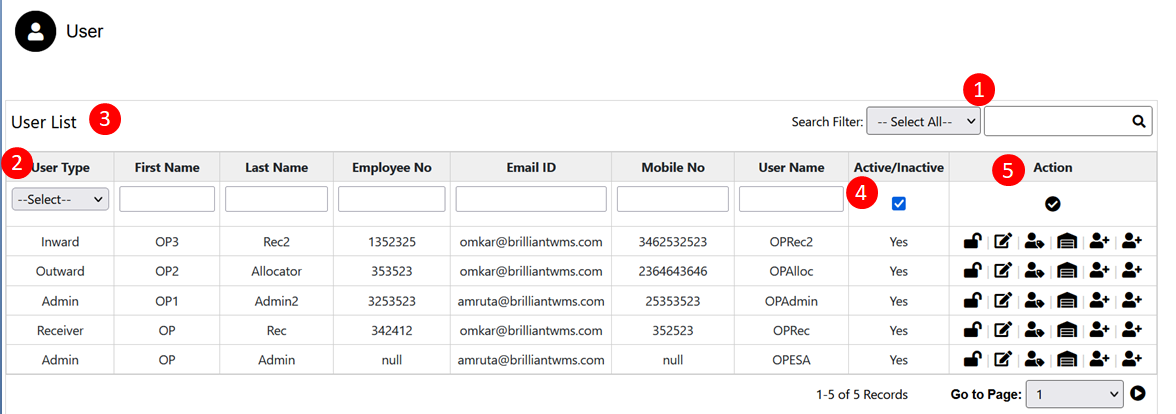
Task: Toggle the Active/Inactive filter checkbox
Action: 898,204
